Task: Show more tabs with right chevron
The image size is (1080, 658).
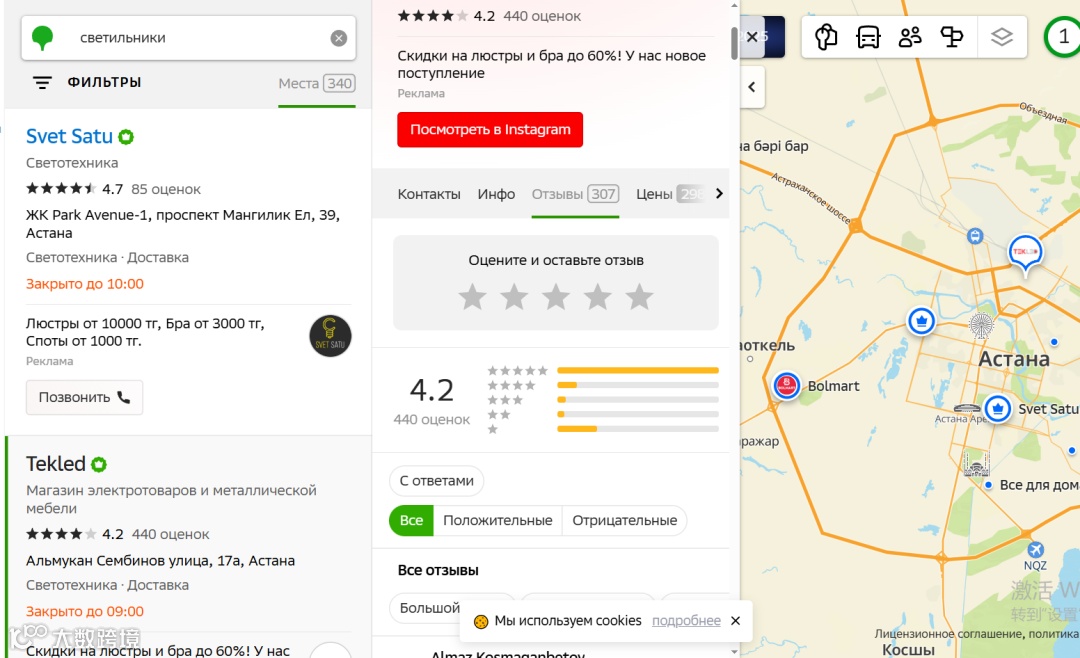Action: pyautogui.click(x=719, y=194)
